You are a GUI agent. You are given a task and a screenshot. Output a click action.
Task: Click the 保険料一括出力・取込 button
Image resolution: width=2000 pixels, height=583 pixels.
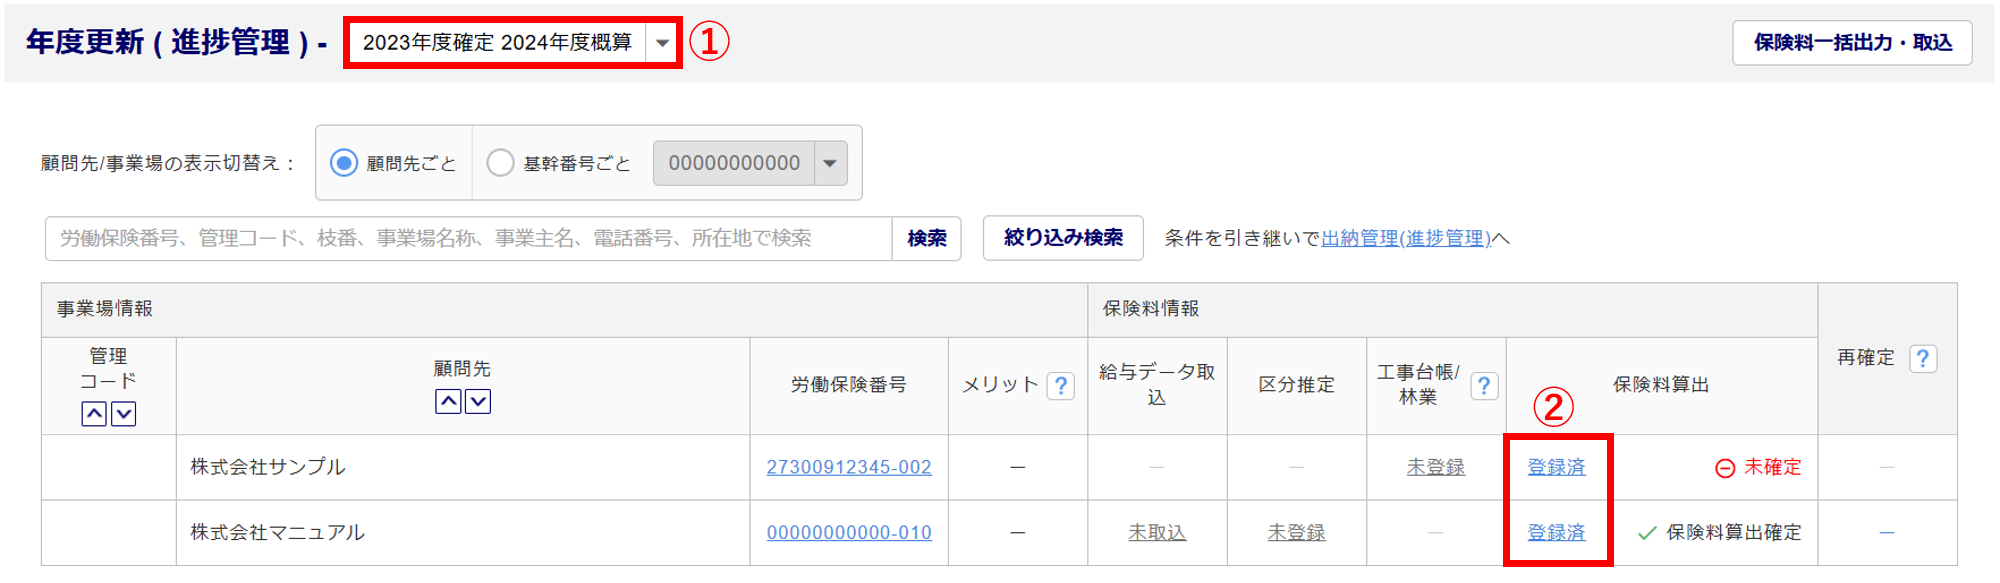click(1852, 42)
